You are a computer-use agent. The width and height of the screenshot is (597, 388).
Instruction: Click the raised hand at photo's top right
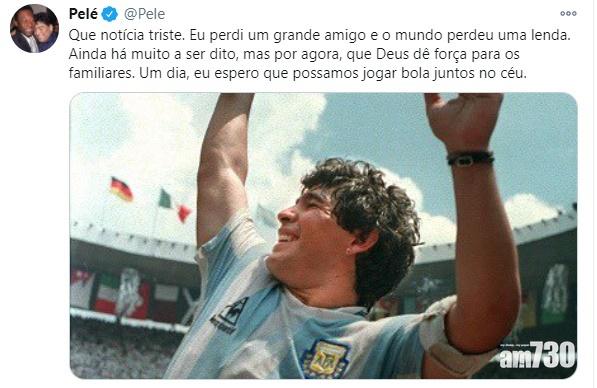click(463, 120)
